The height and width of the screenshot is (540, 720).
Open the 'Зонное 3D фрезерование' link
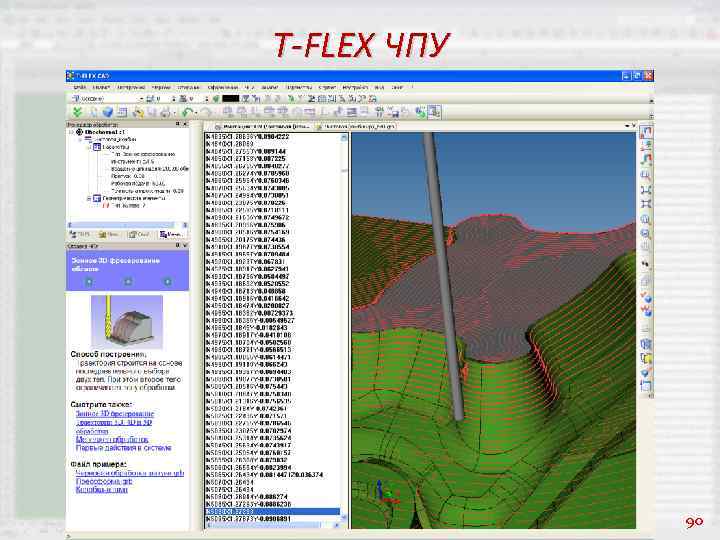(x=115, y=414)
